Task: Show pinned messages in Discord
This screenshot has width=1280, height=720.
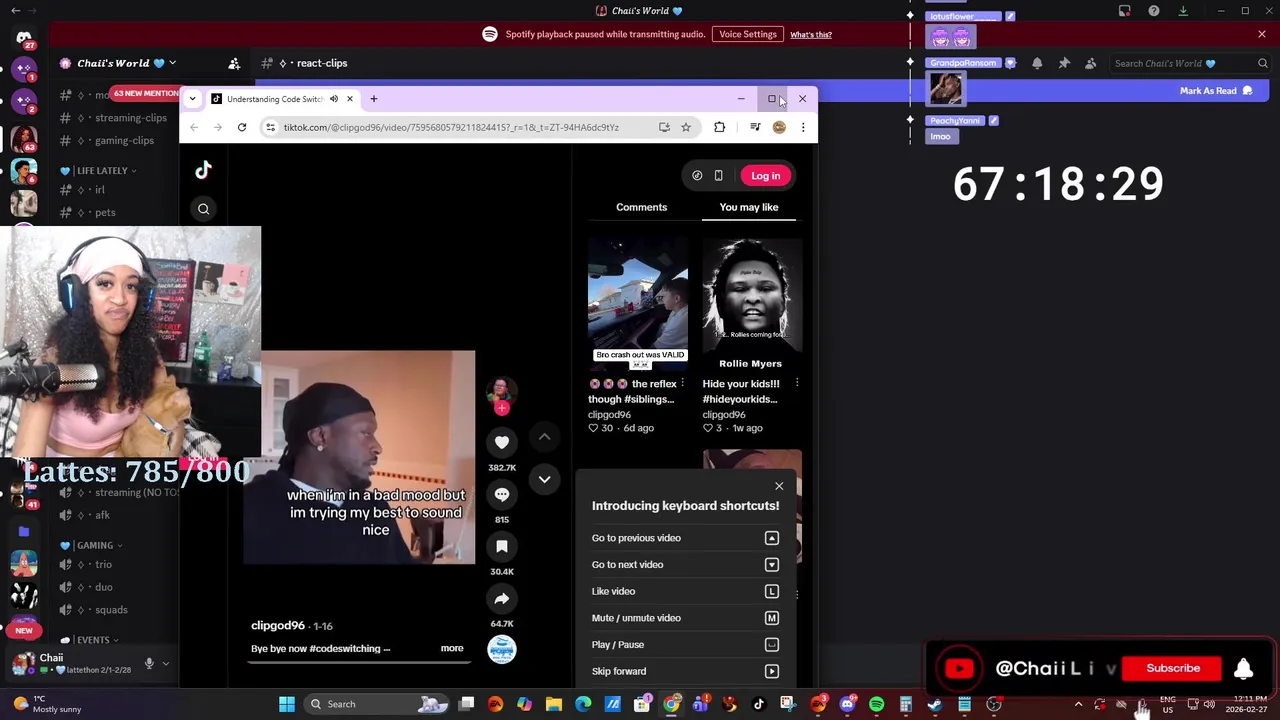Action: 1064,63
